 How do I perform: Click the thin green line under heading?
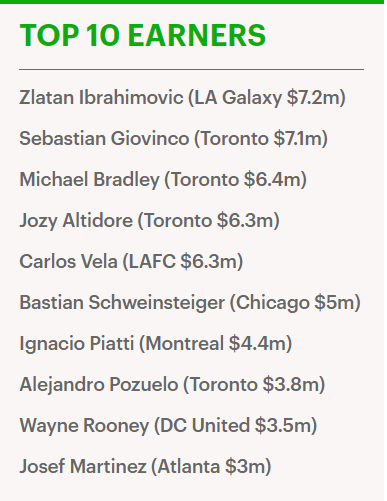191,70
